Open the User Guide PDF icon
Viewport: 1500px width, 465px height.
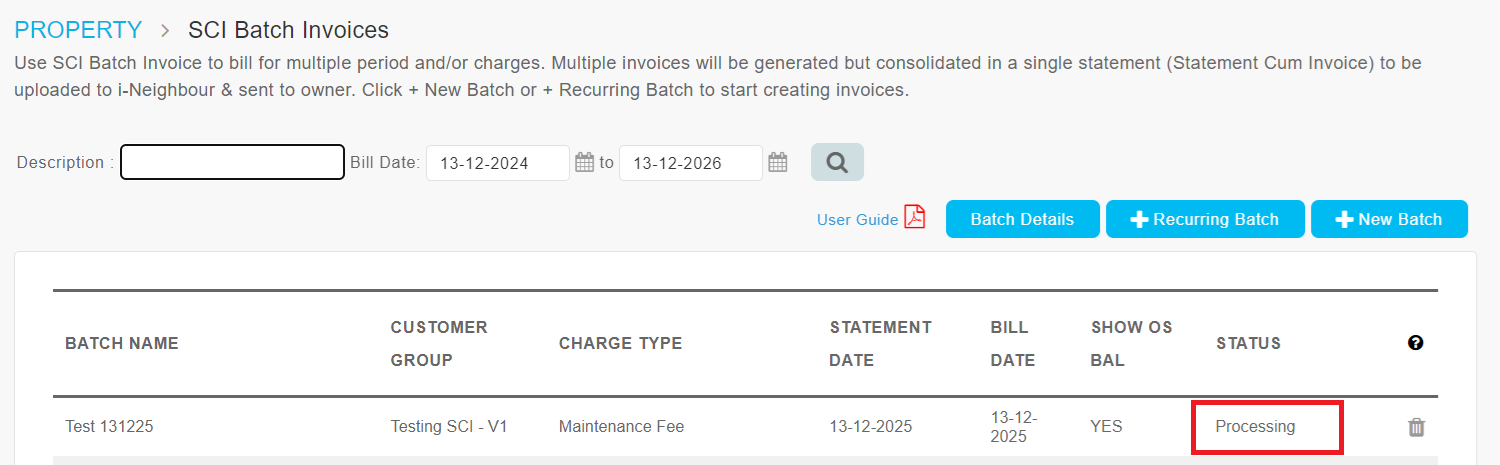915,218
